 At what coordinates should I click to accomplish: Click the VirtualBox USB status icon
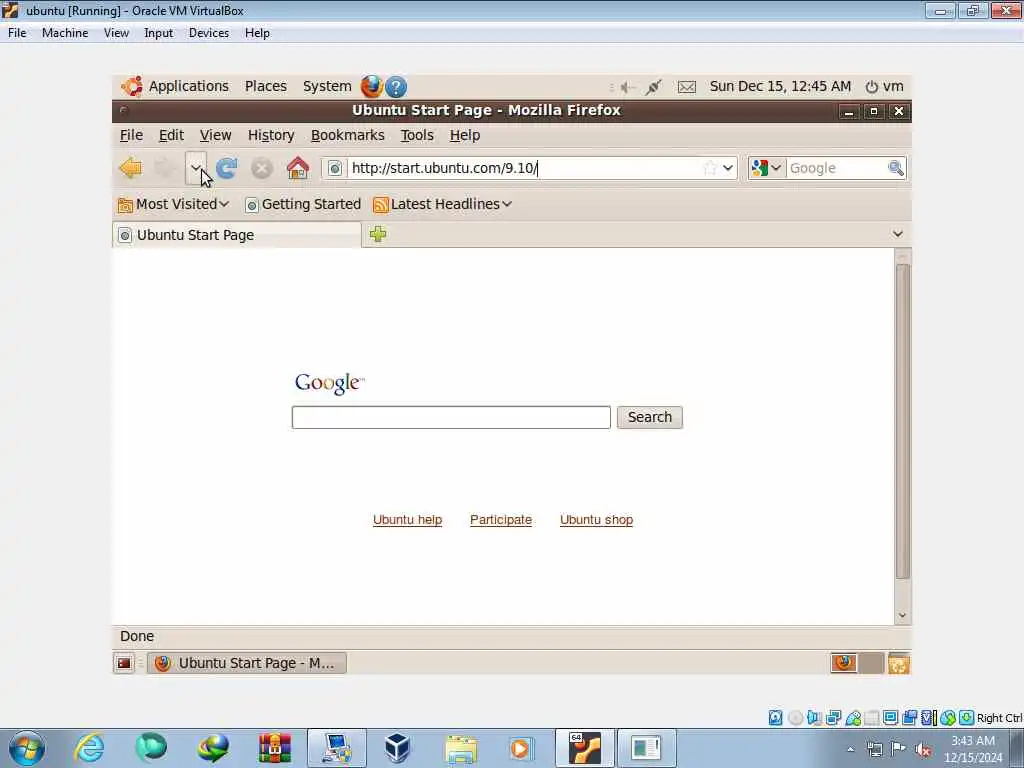point(853,718)
